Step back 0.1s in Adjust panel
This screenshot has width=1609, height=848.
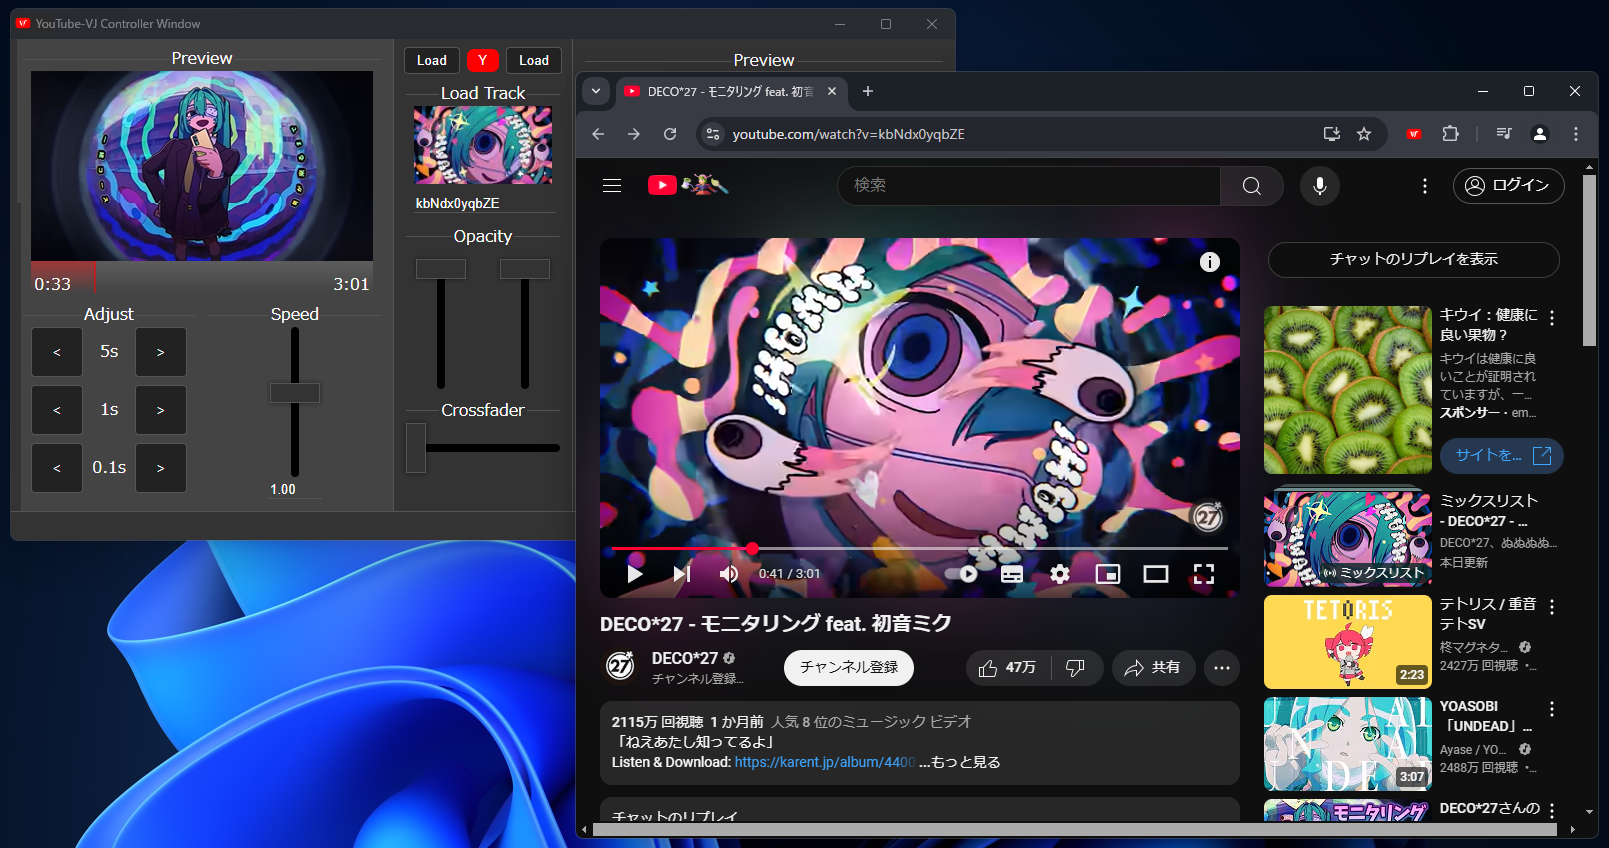pyautogui.click(x=57, y=468)
